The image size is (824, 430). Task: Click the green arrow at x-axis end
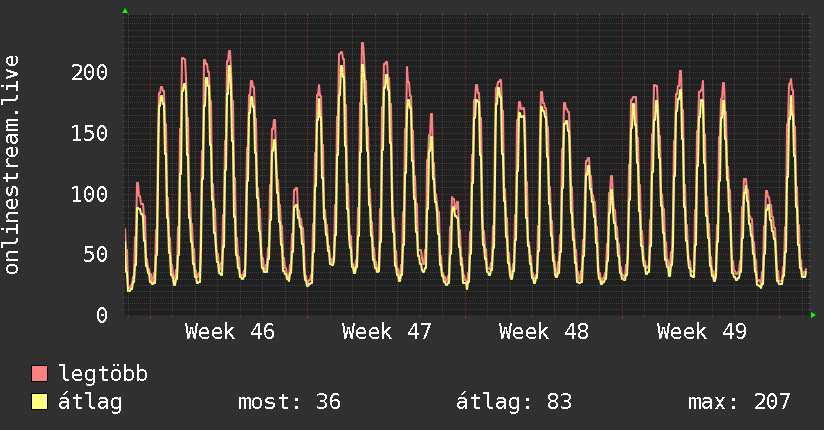point(813,315)
